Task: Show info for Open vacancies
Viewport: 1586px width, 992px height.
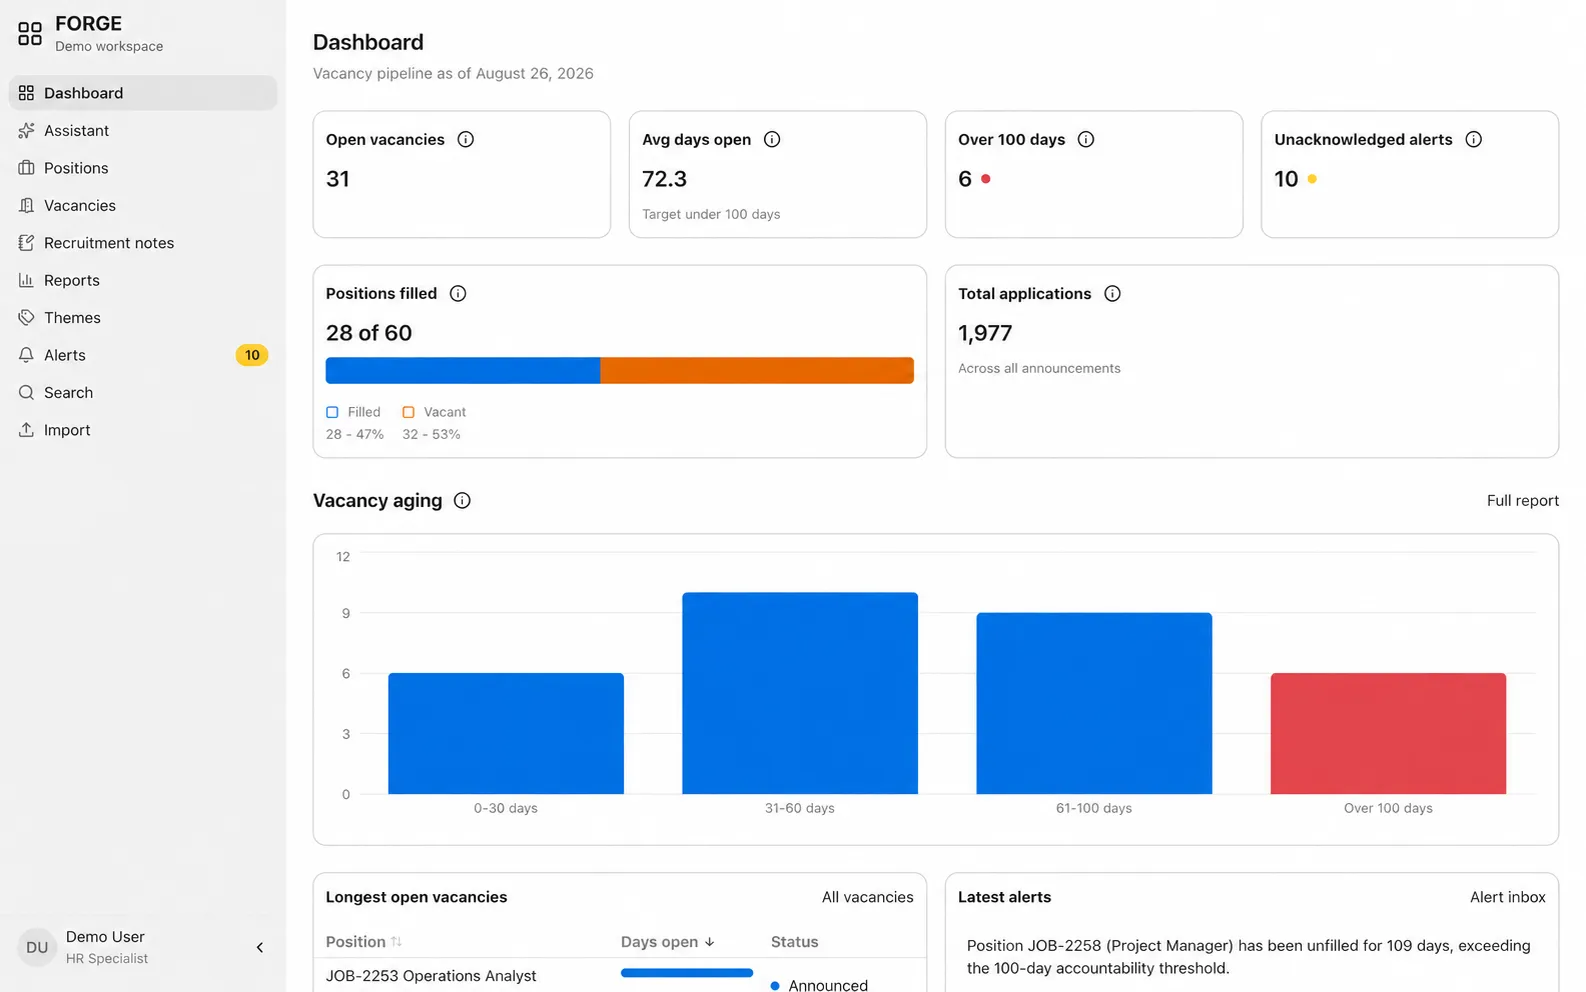Action: point(466,139)
